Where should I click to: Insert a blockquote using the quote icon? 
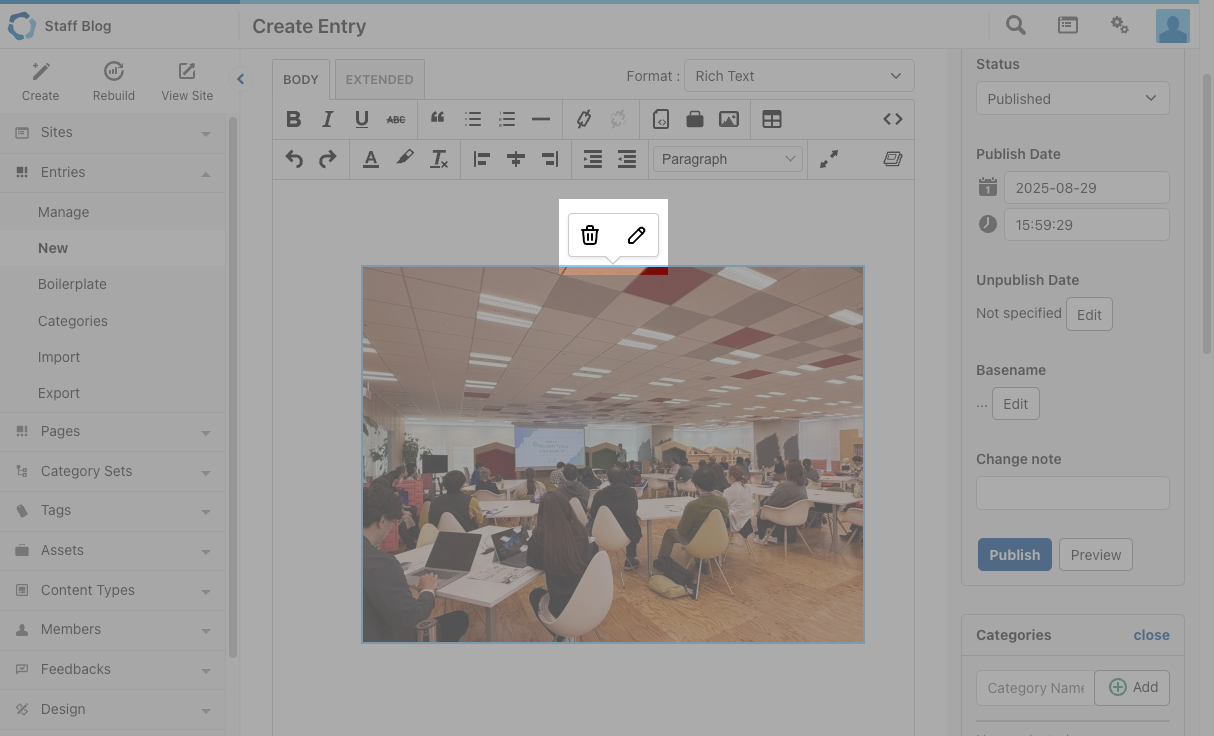click(x=437, y=119)
